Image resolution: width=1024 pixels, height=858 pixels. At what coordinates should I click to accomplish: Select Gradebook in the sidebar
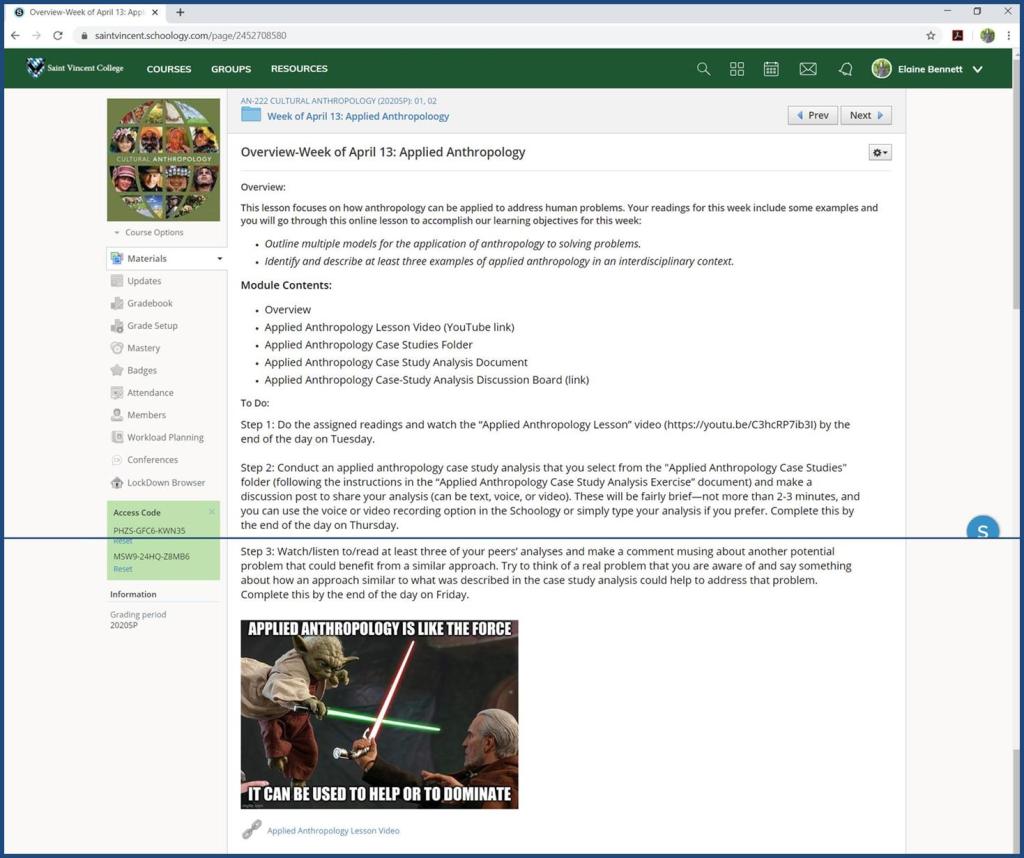150,303
